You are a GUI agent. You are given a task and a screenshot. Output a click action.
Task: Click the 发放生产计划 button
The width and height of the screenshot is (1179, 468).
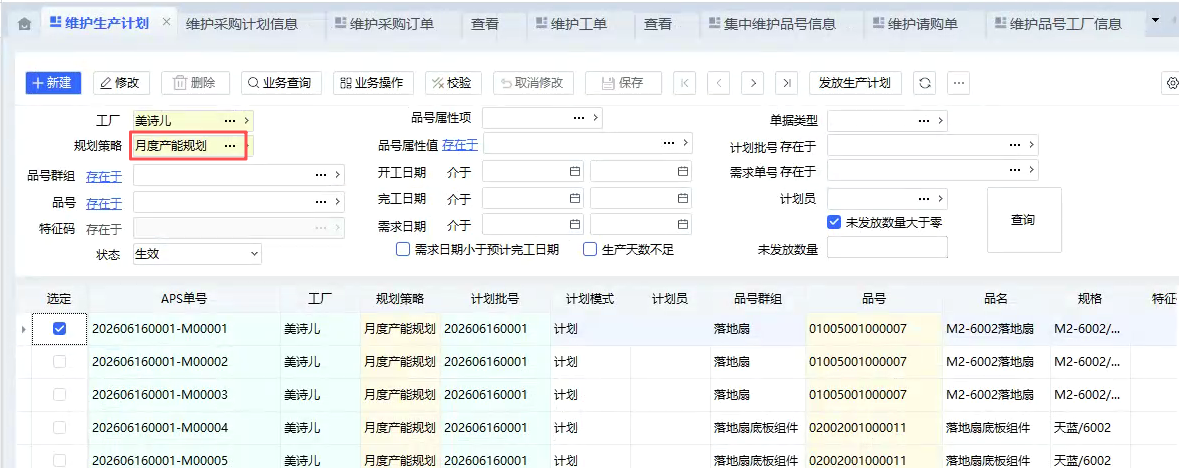coord(855,83)
